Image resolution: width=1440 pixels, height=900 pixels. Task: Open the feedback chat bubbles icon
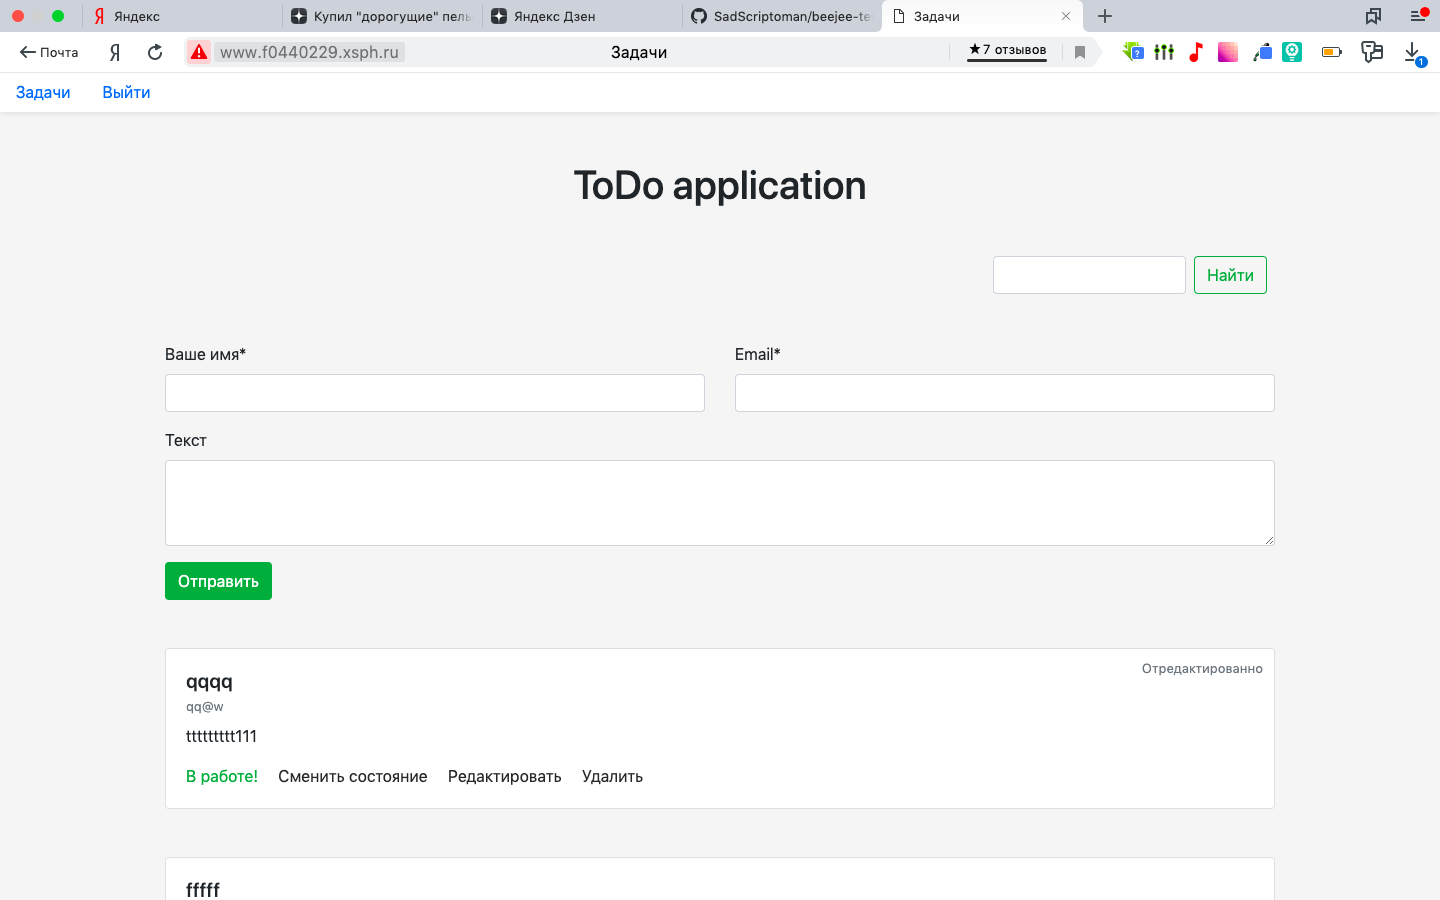click(x=1372, y=52)
